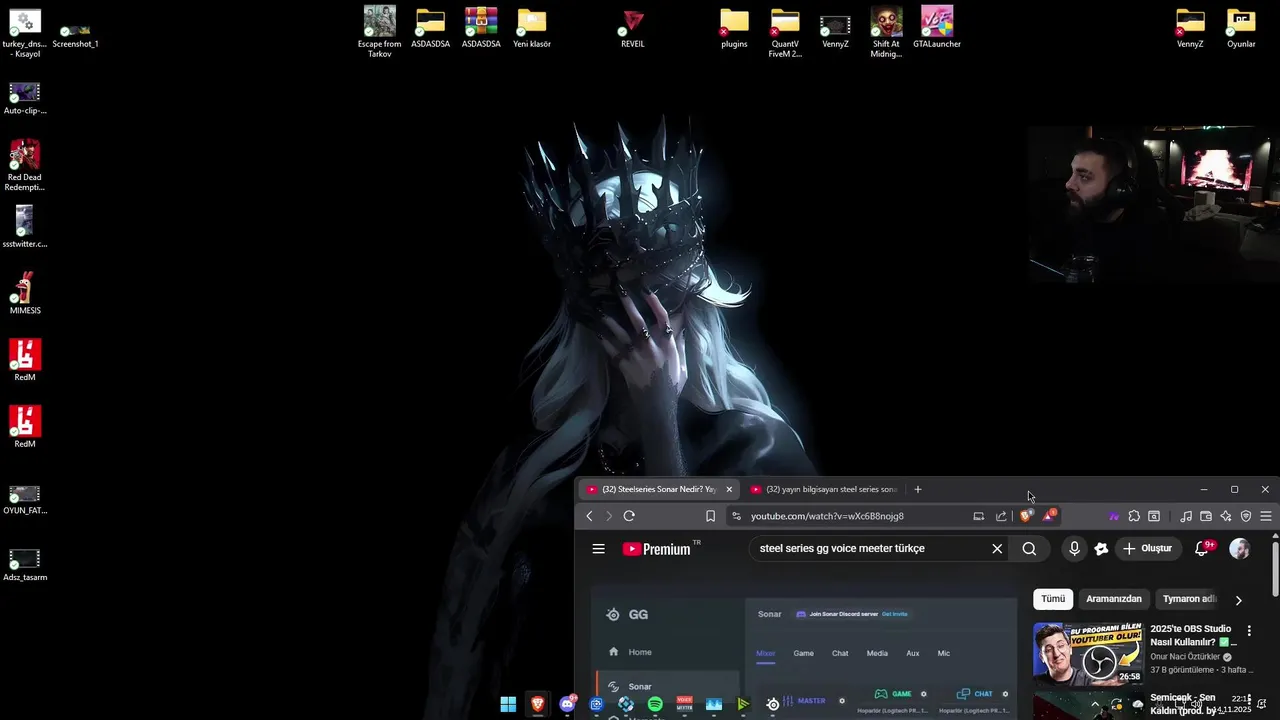Image resolution: width=1280 pixels, height=720 pixels.
Task: Open Spotify from the taskbar
Action: 655,704
